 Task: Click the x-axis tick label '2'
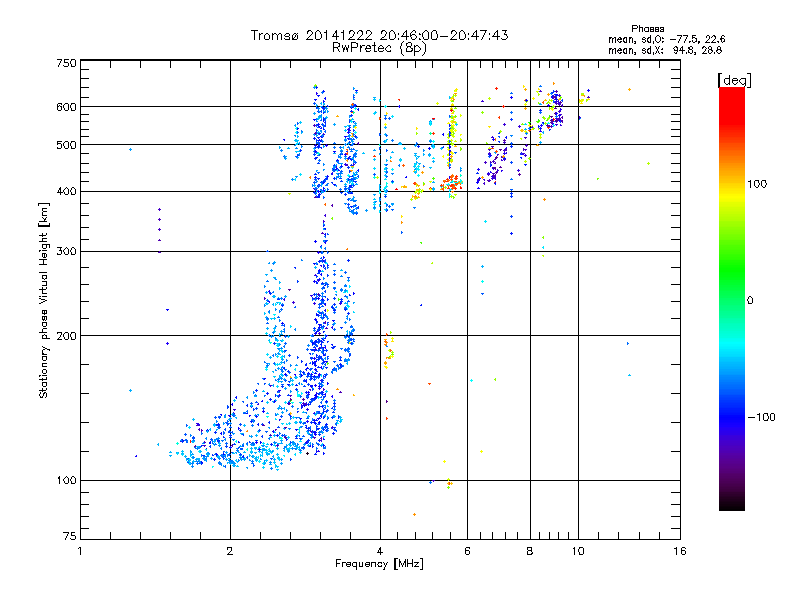(x=230, y=551)
